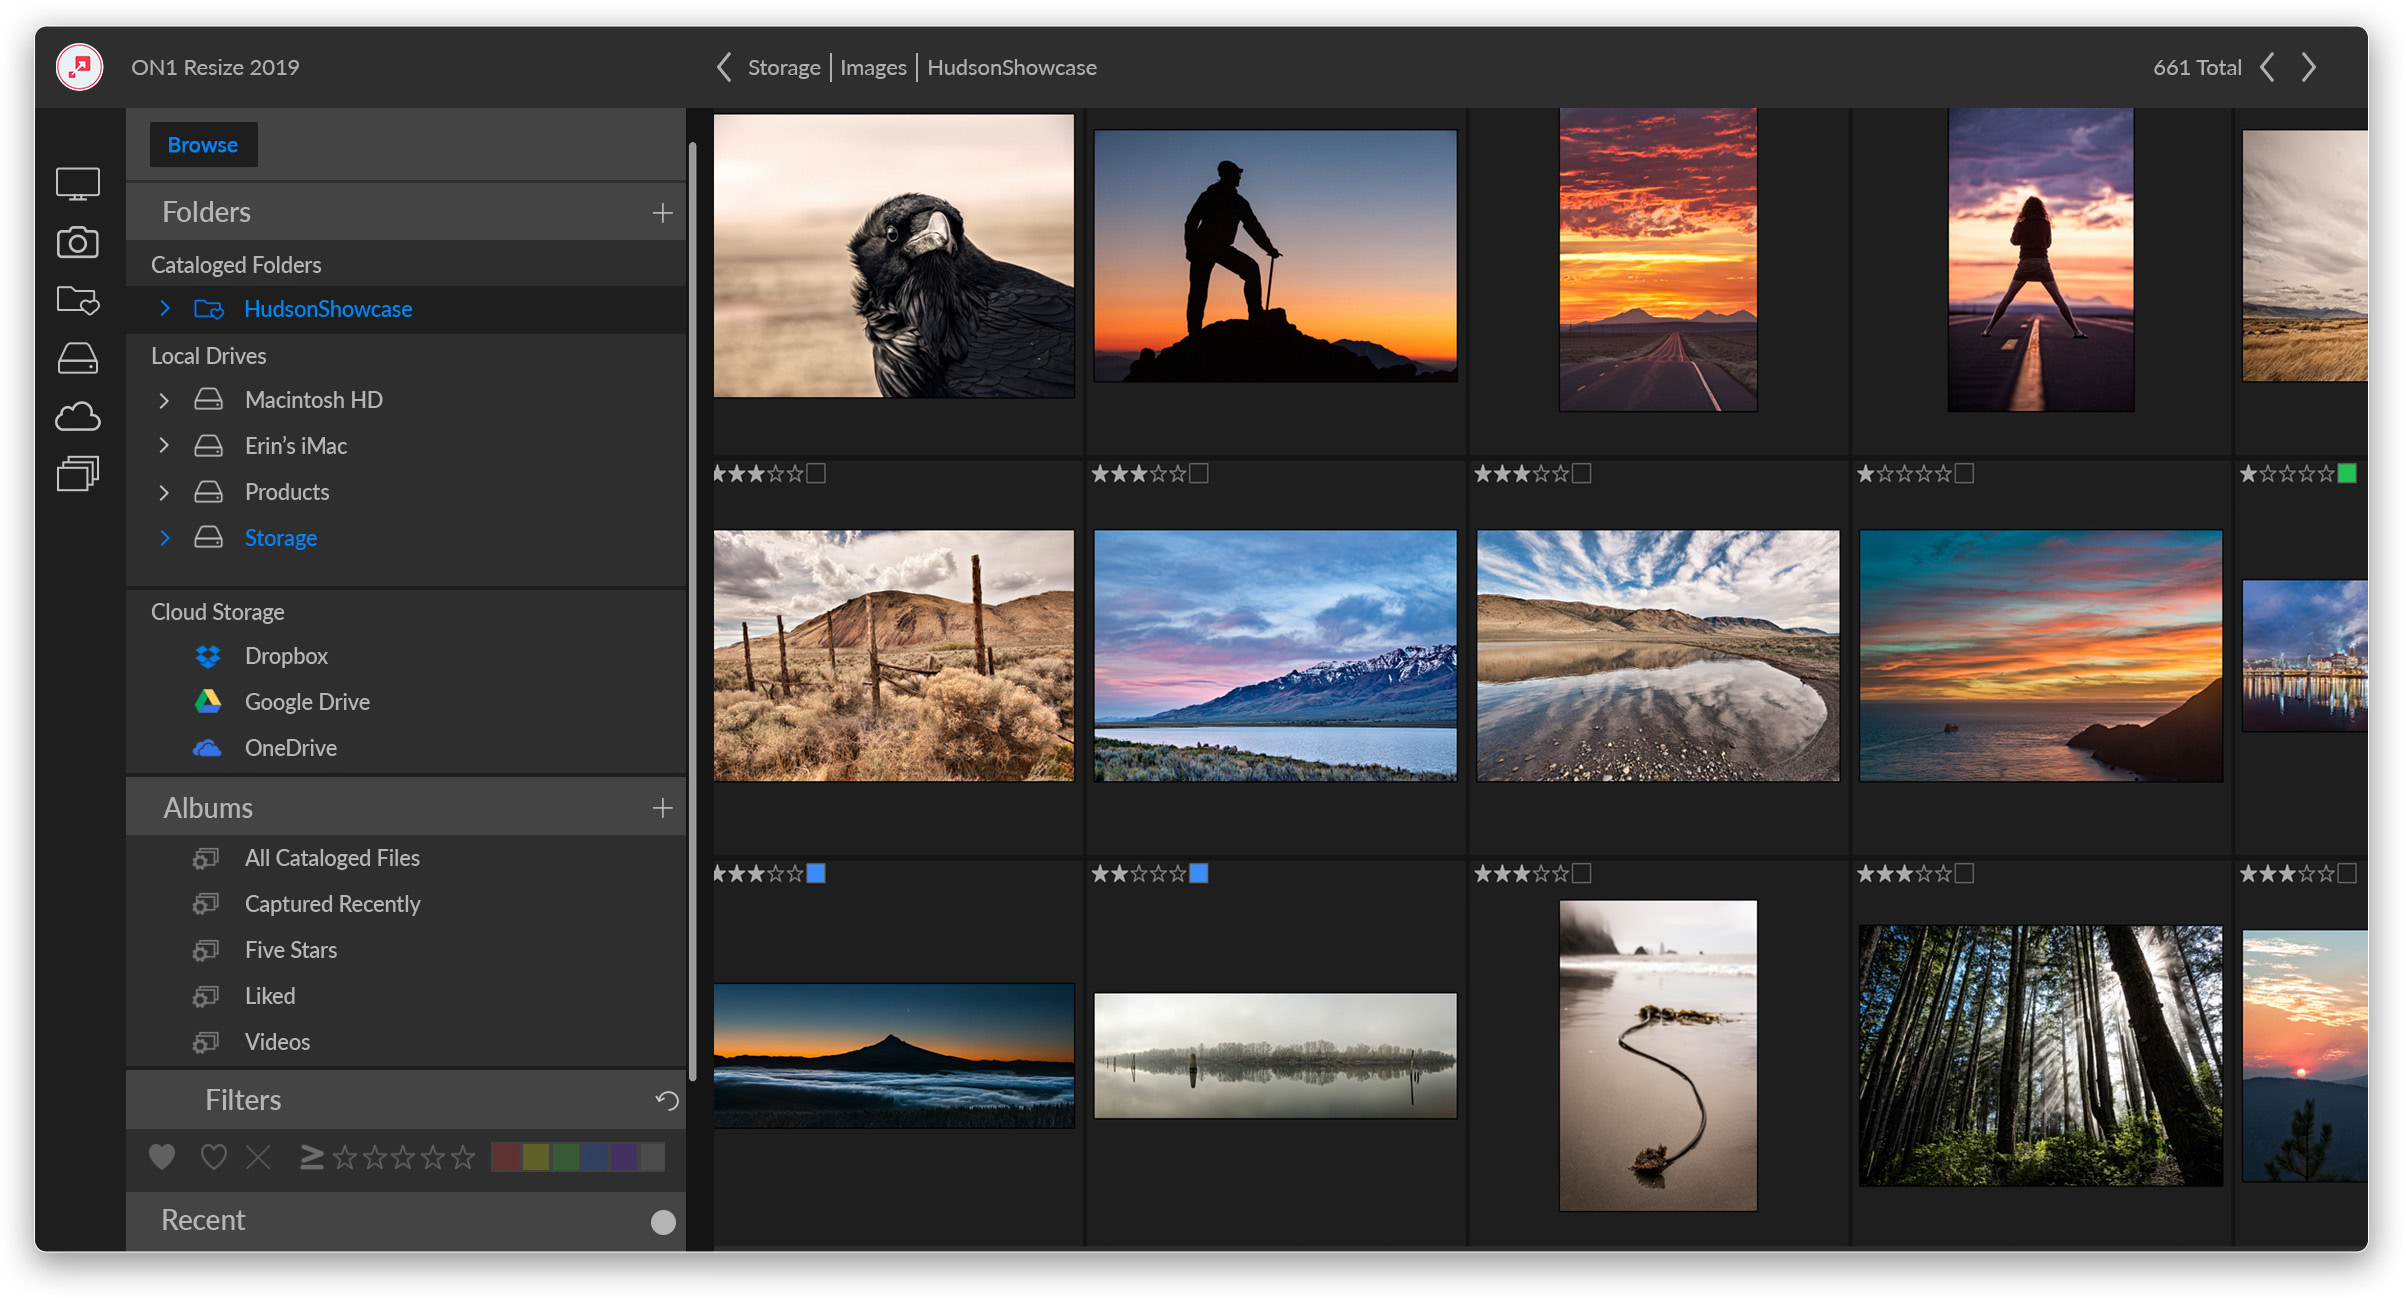The width and height of the screenshot is (2406, 1298).
Task: Open the cloud storage sidebar icon
Action: tap(77, 416)
